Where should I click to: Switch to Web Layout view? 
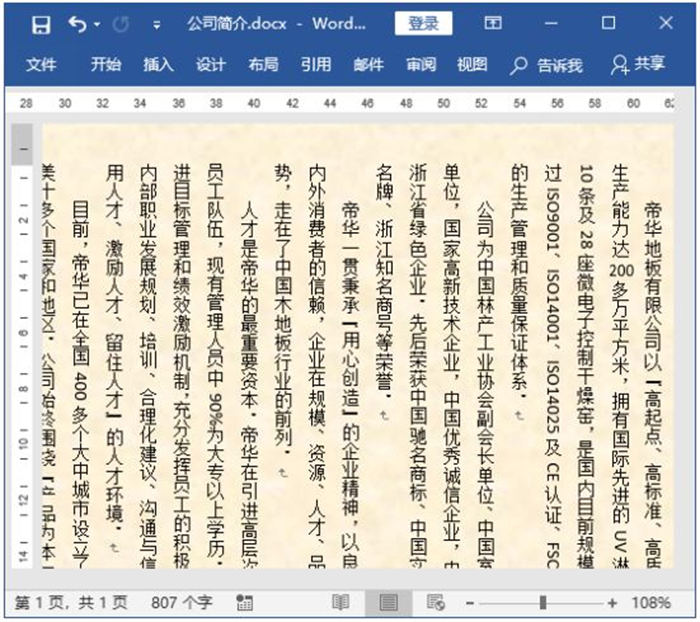click(x=435, y=602)
